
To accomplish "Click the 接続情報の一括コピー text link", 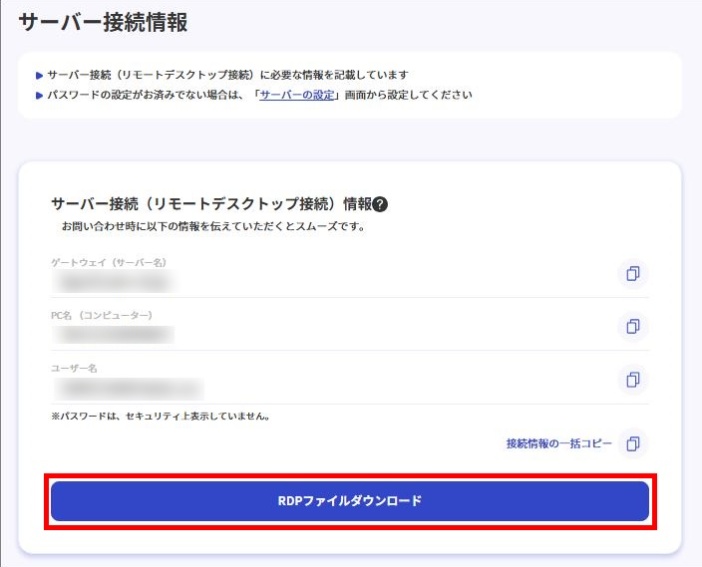I will point(559,444).
